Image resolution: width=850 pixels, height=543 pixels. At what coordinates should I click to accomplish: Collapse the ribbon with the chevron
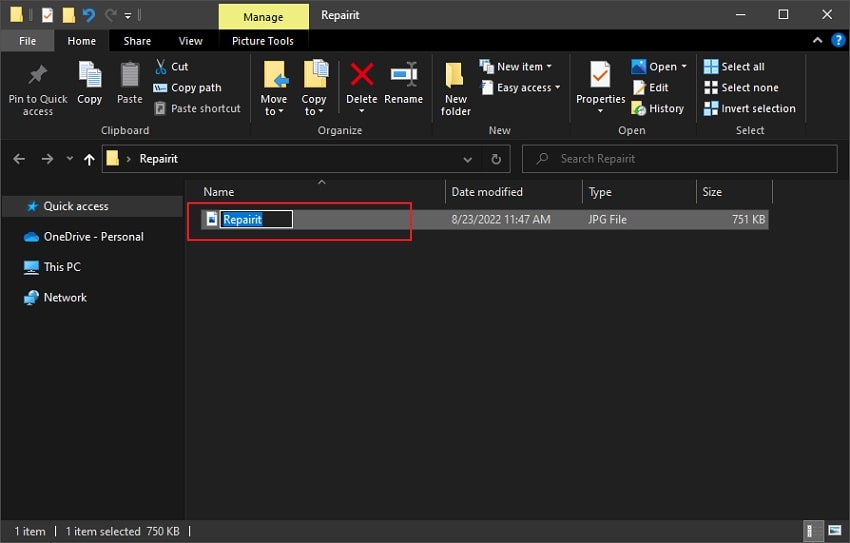pos(817,40)
